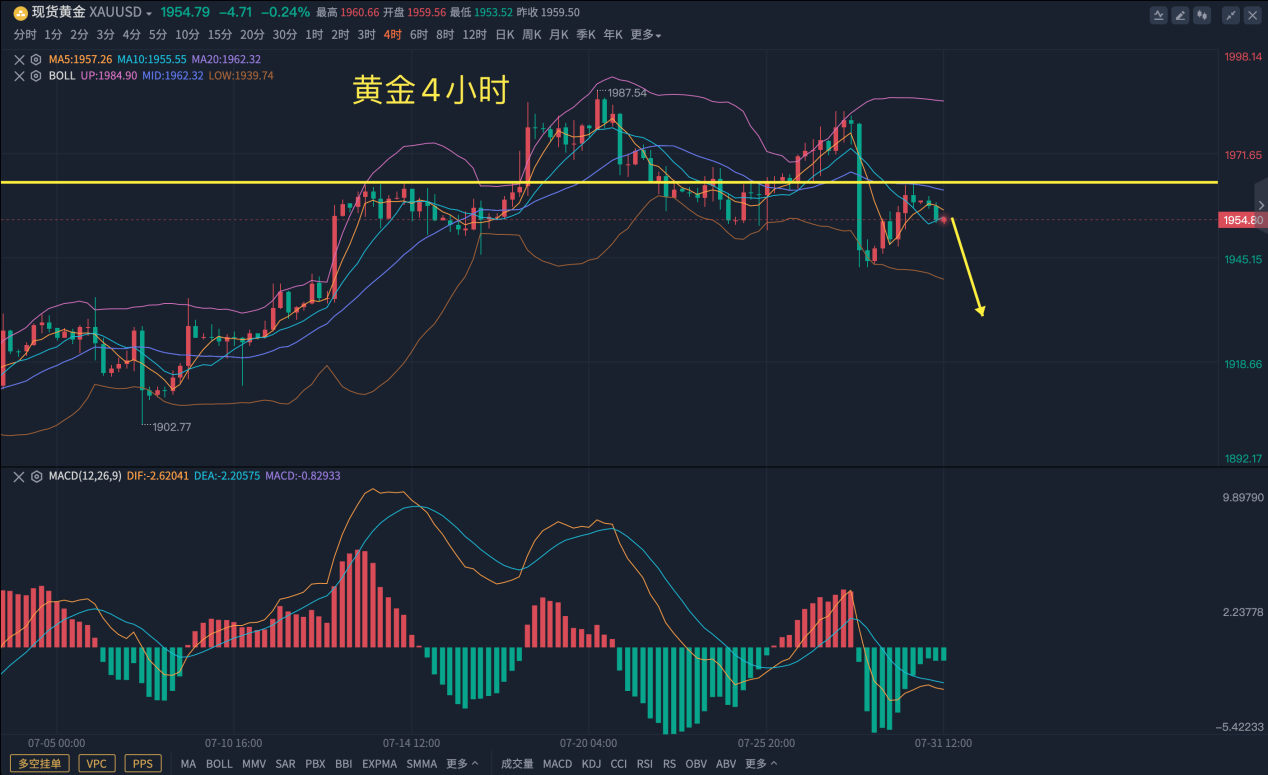Switch to the 日K timeframe tab
The image size is (1268, 775).
(505, 35)
